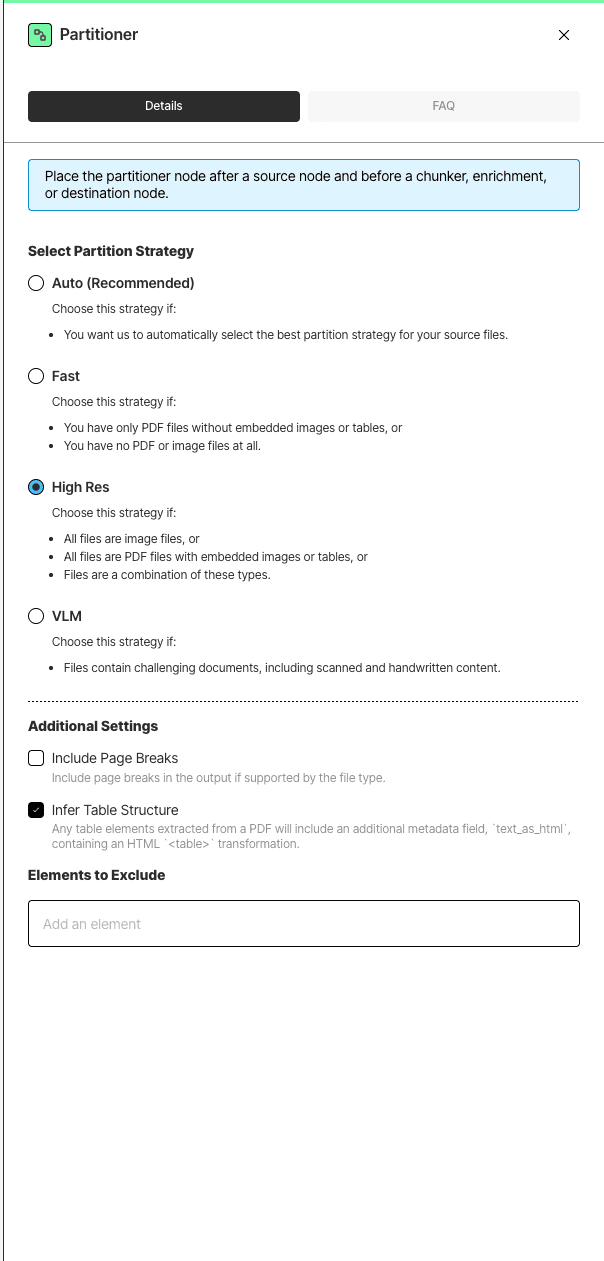Click the Partitioner title text
This screenshot has width=604, height=1261.
99,35
